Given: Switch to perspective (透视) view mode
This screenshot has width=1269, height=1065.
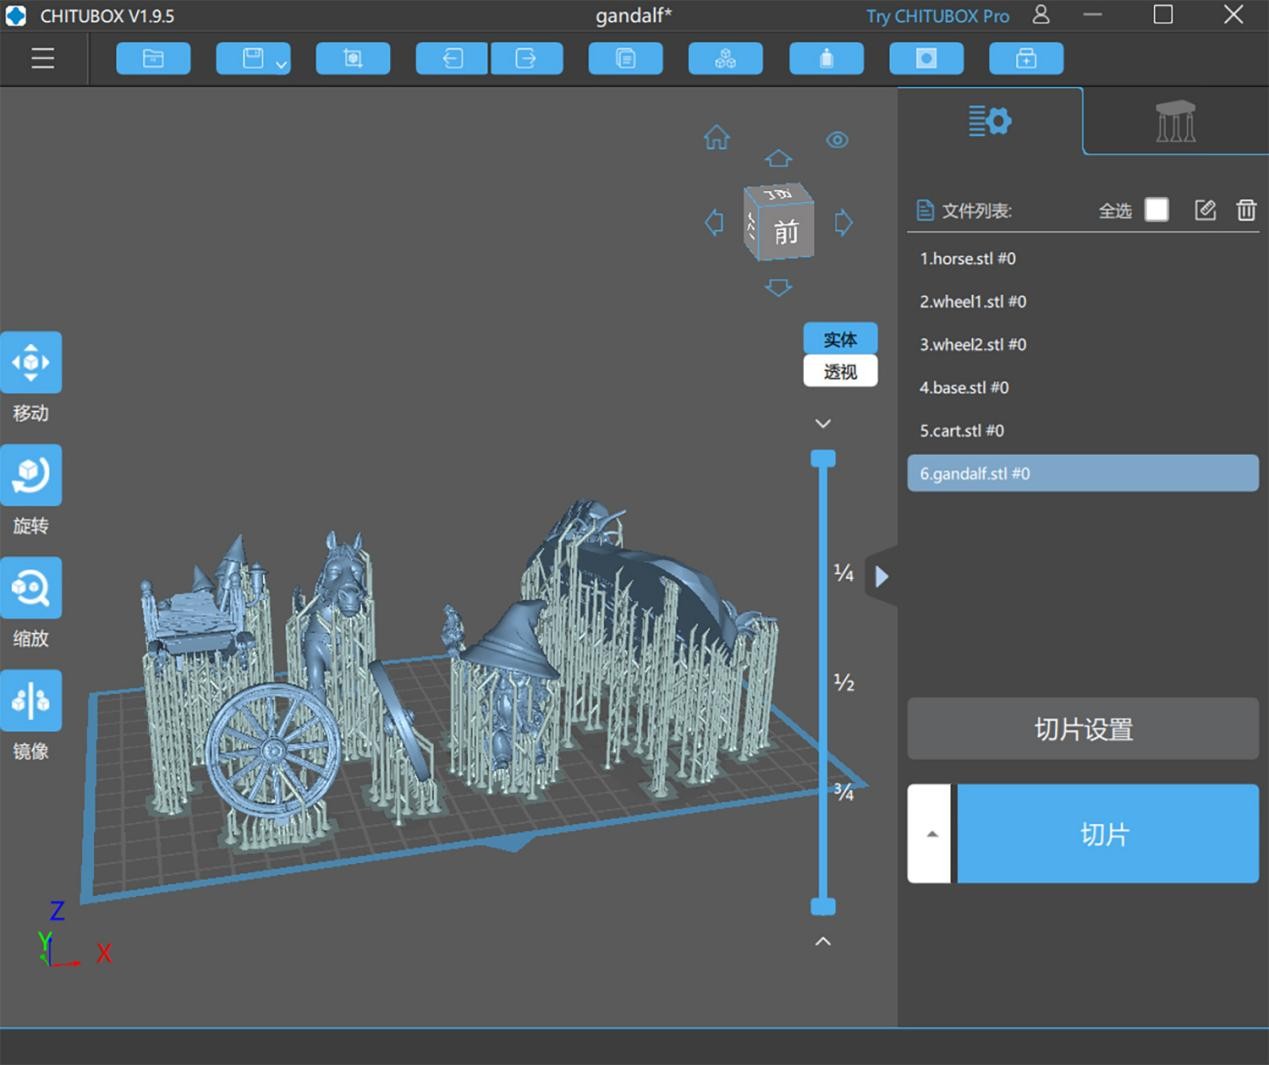Looking at the screenshot, I should [x=840, y=372].
